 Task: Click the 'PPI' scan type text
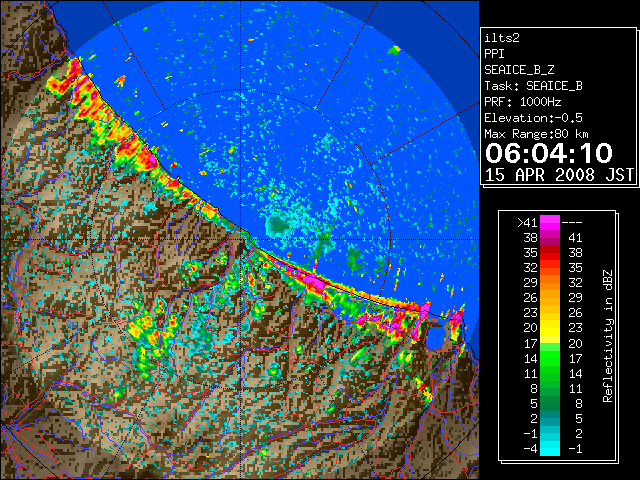point(494,54)
